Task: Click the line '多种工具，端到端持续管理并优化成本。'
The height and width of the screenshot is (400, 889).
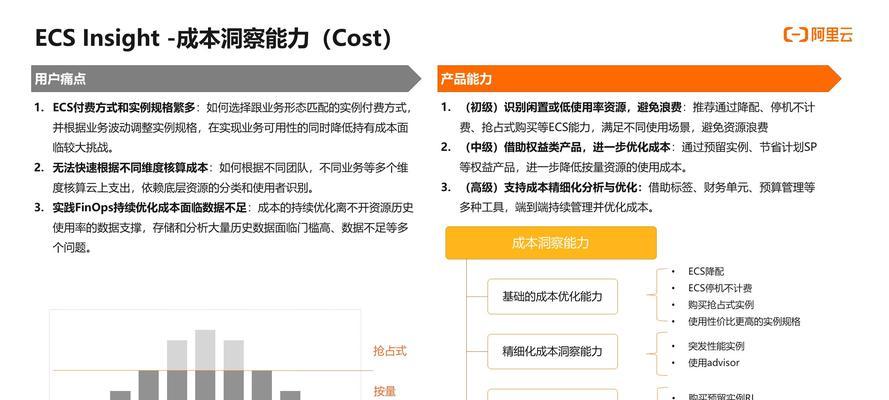Action: tap(557, 208)
